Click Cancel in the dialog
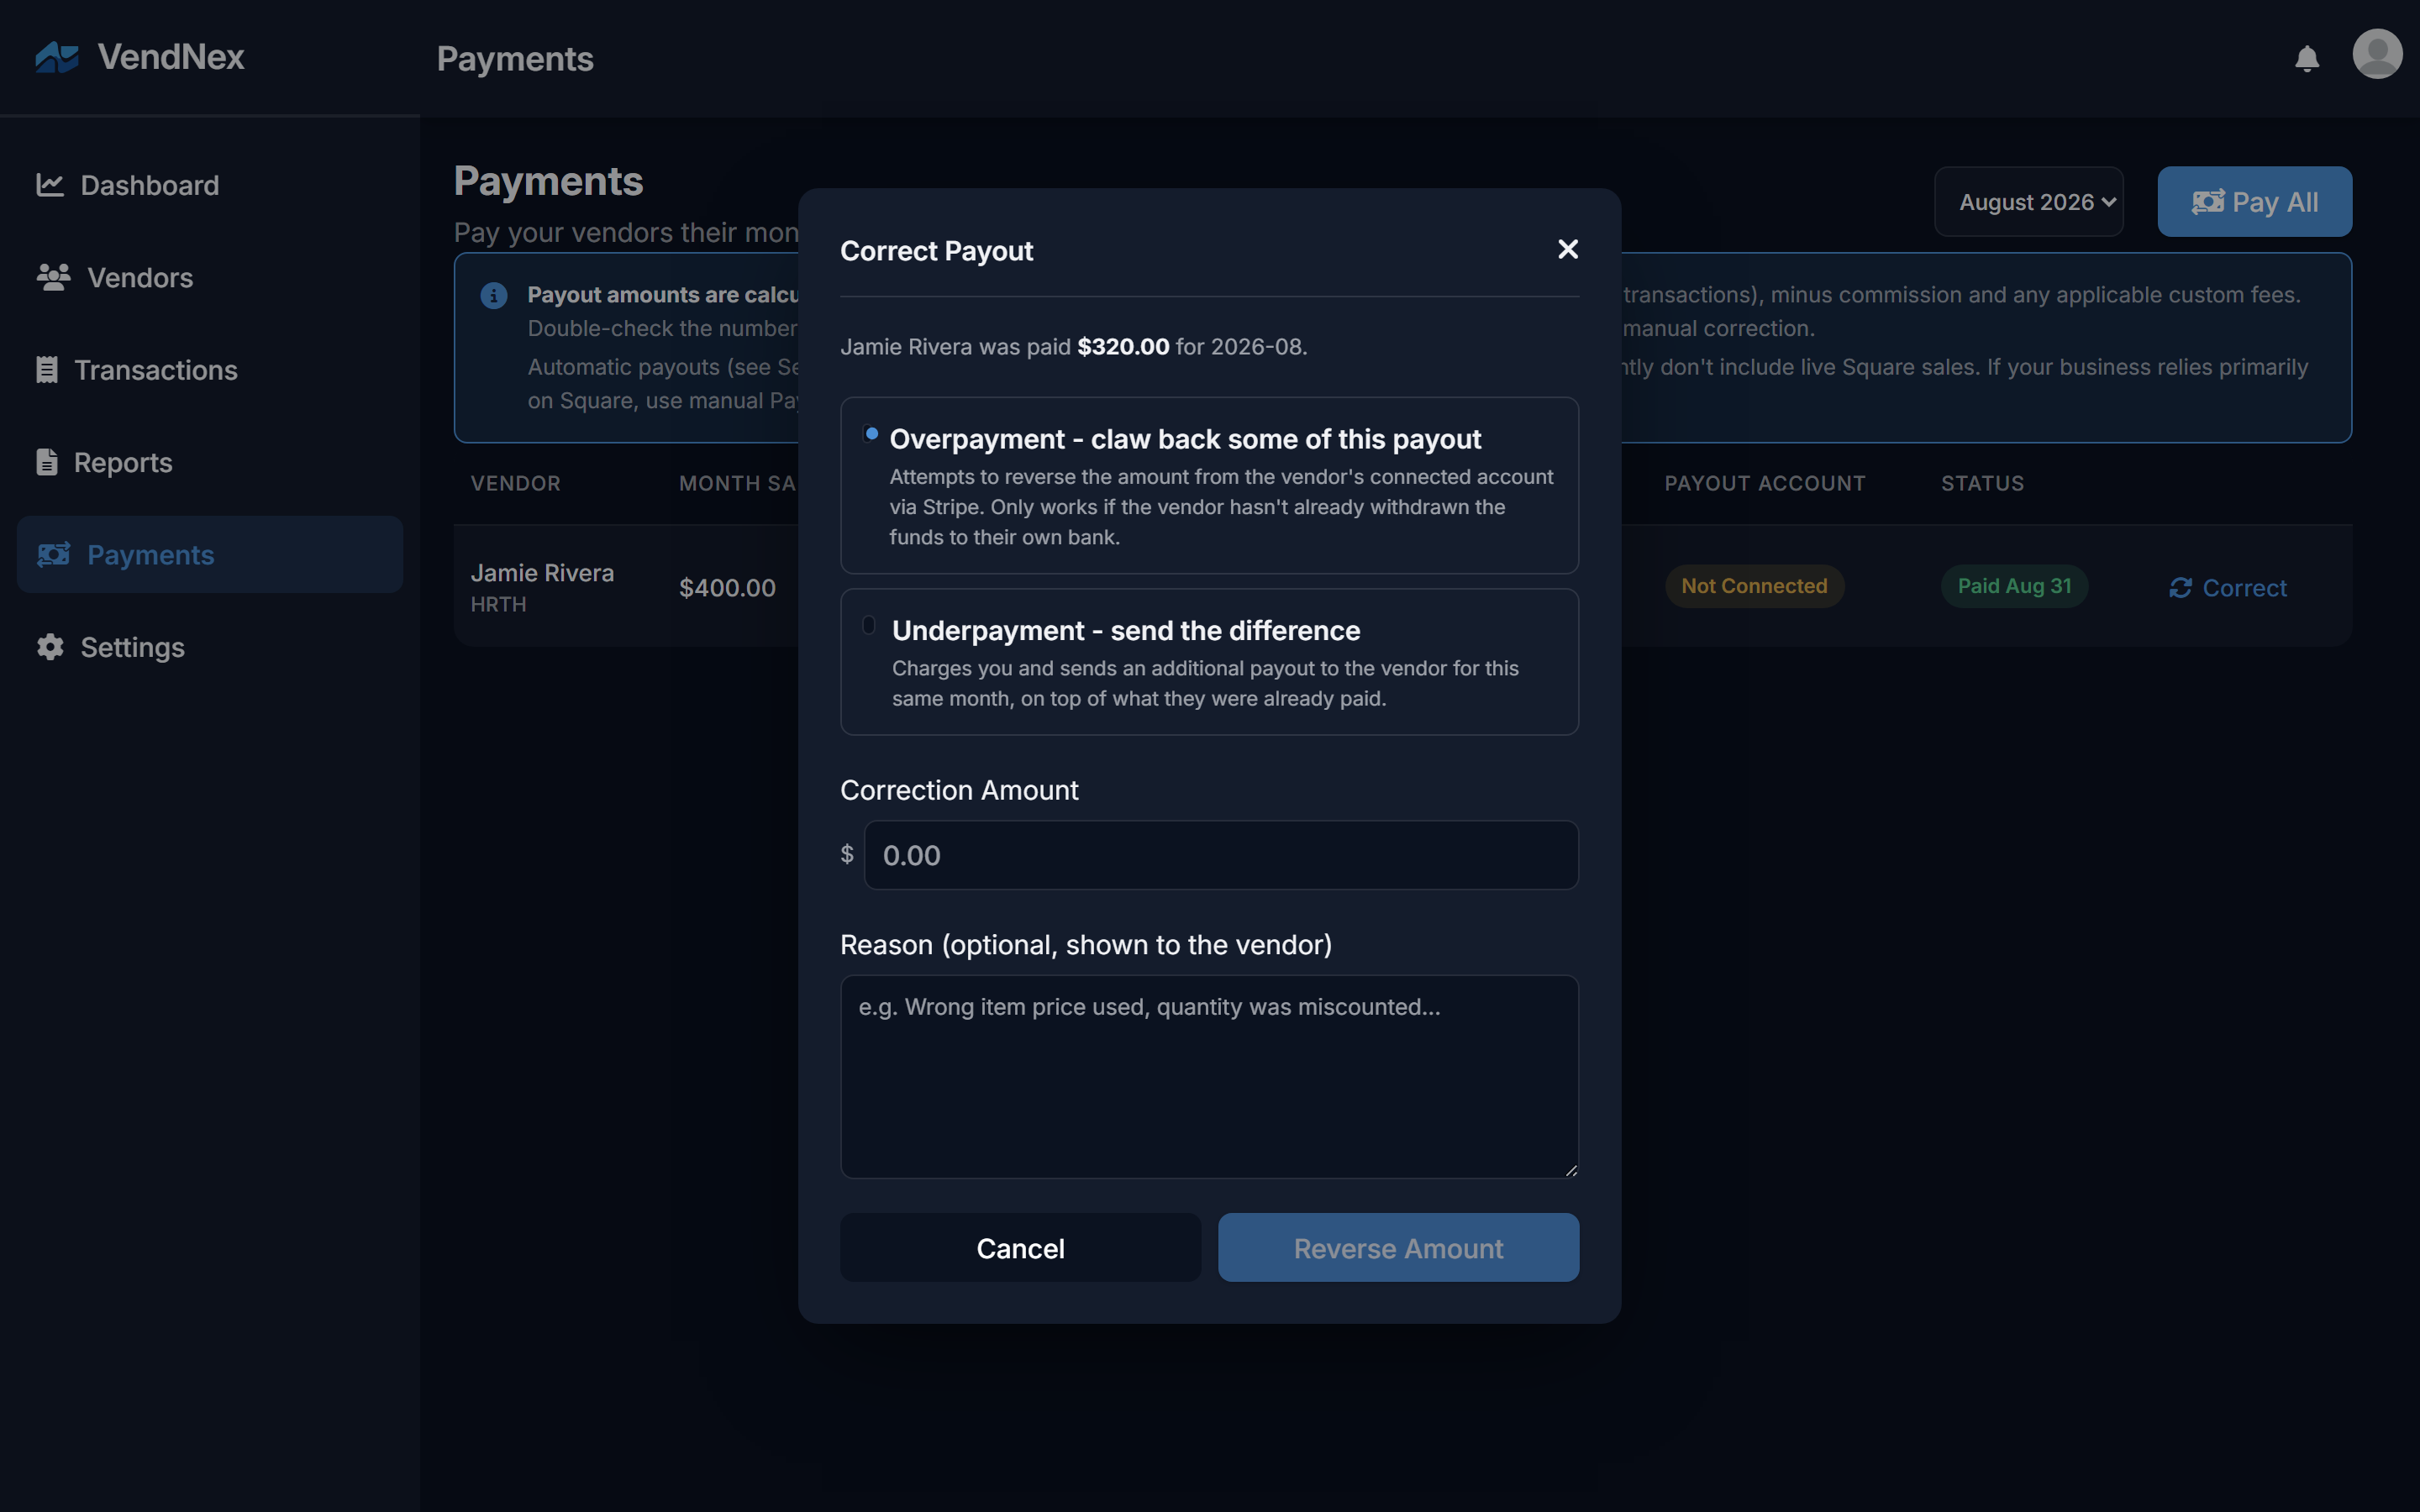Viewport: 2420px width, 1512px height. (1020, 1248)
